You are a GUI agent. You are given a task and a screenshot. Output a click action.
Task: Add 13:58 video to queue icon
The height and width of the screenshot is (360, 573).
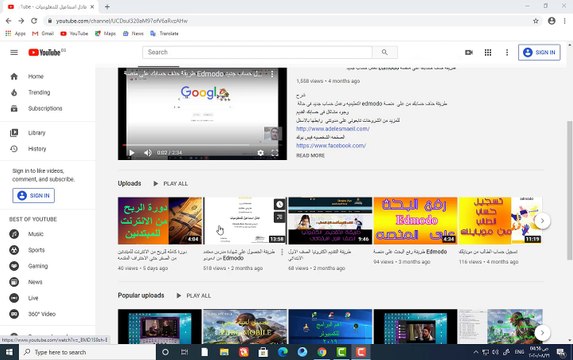[x=280, y=217]
